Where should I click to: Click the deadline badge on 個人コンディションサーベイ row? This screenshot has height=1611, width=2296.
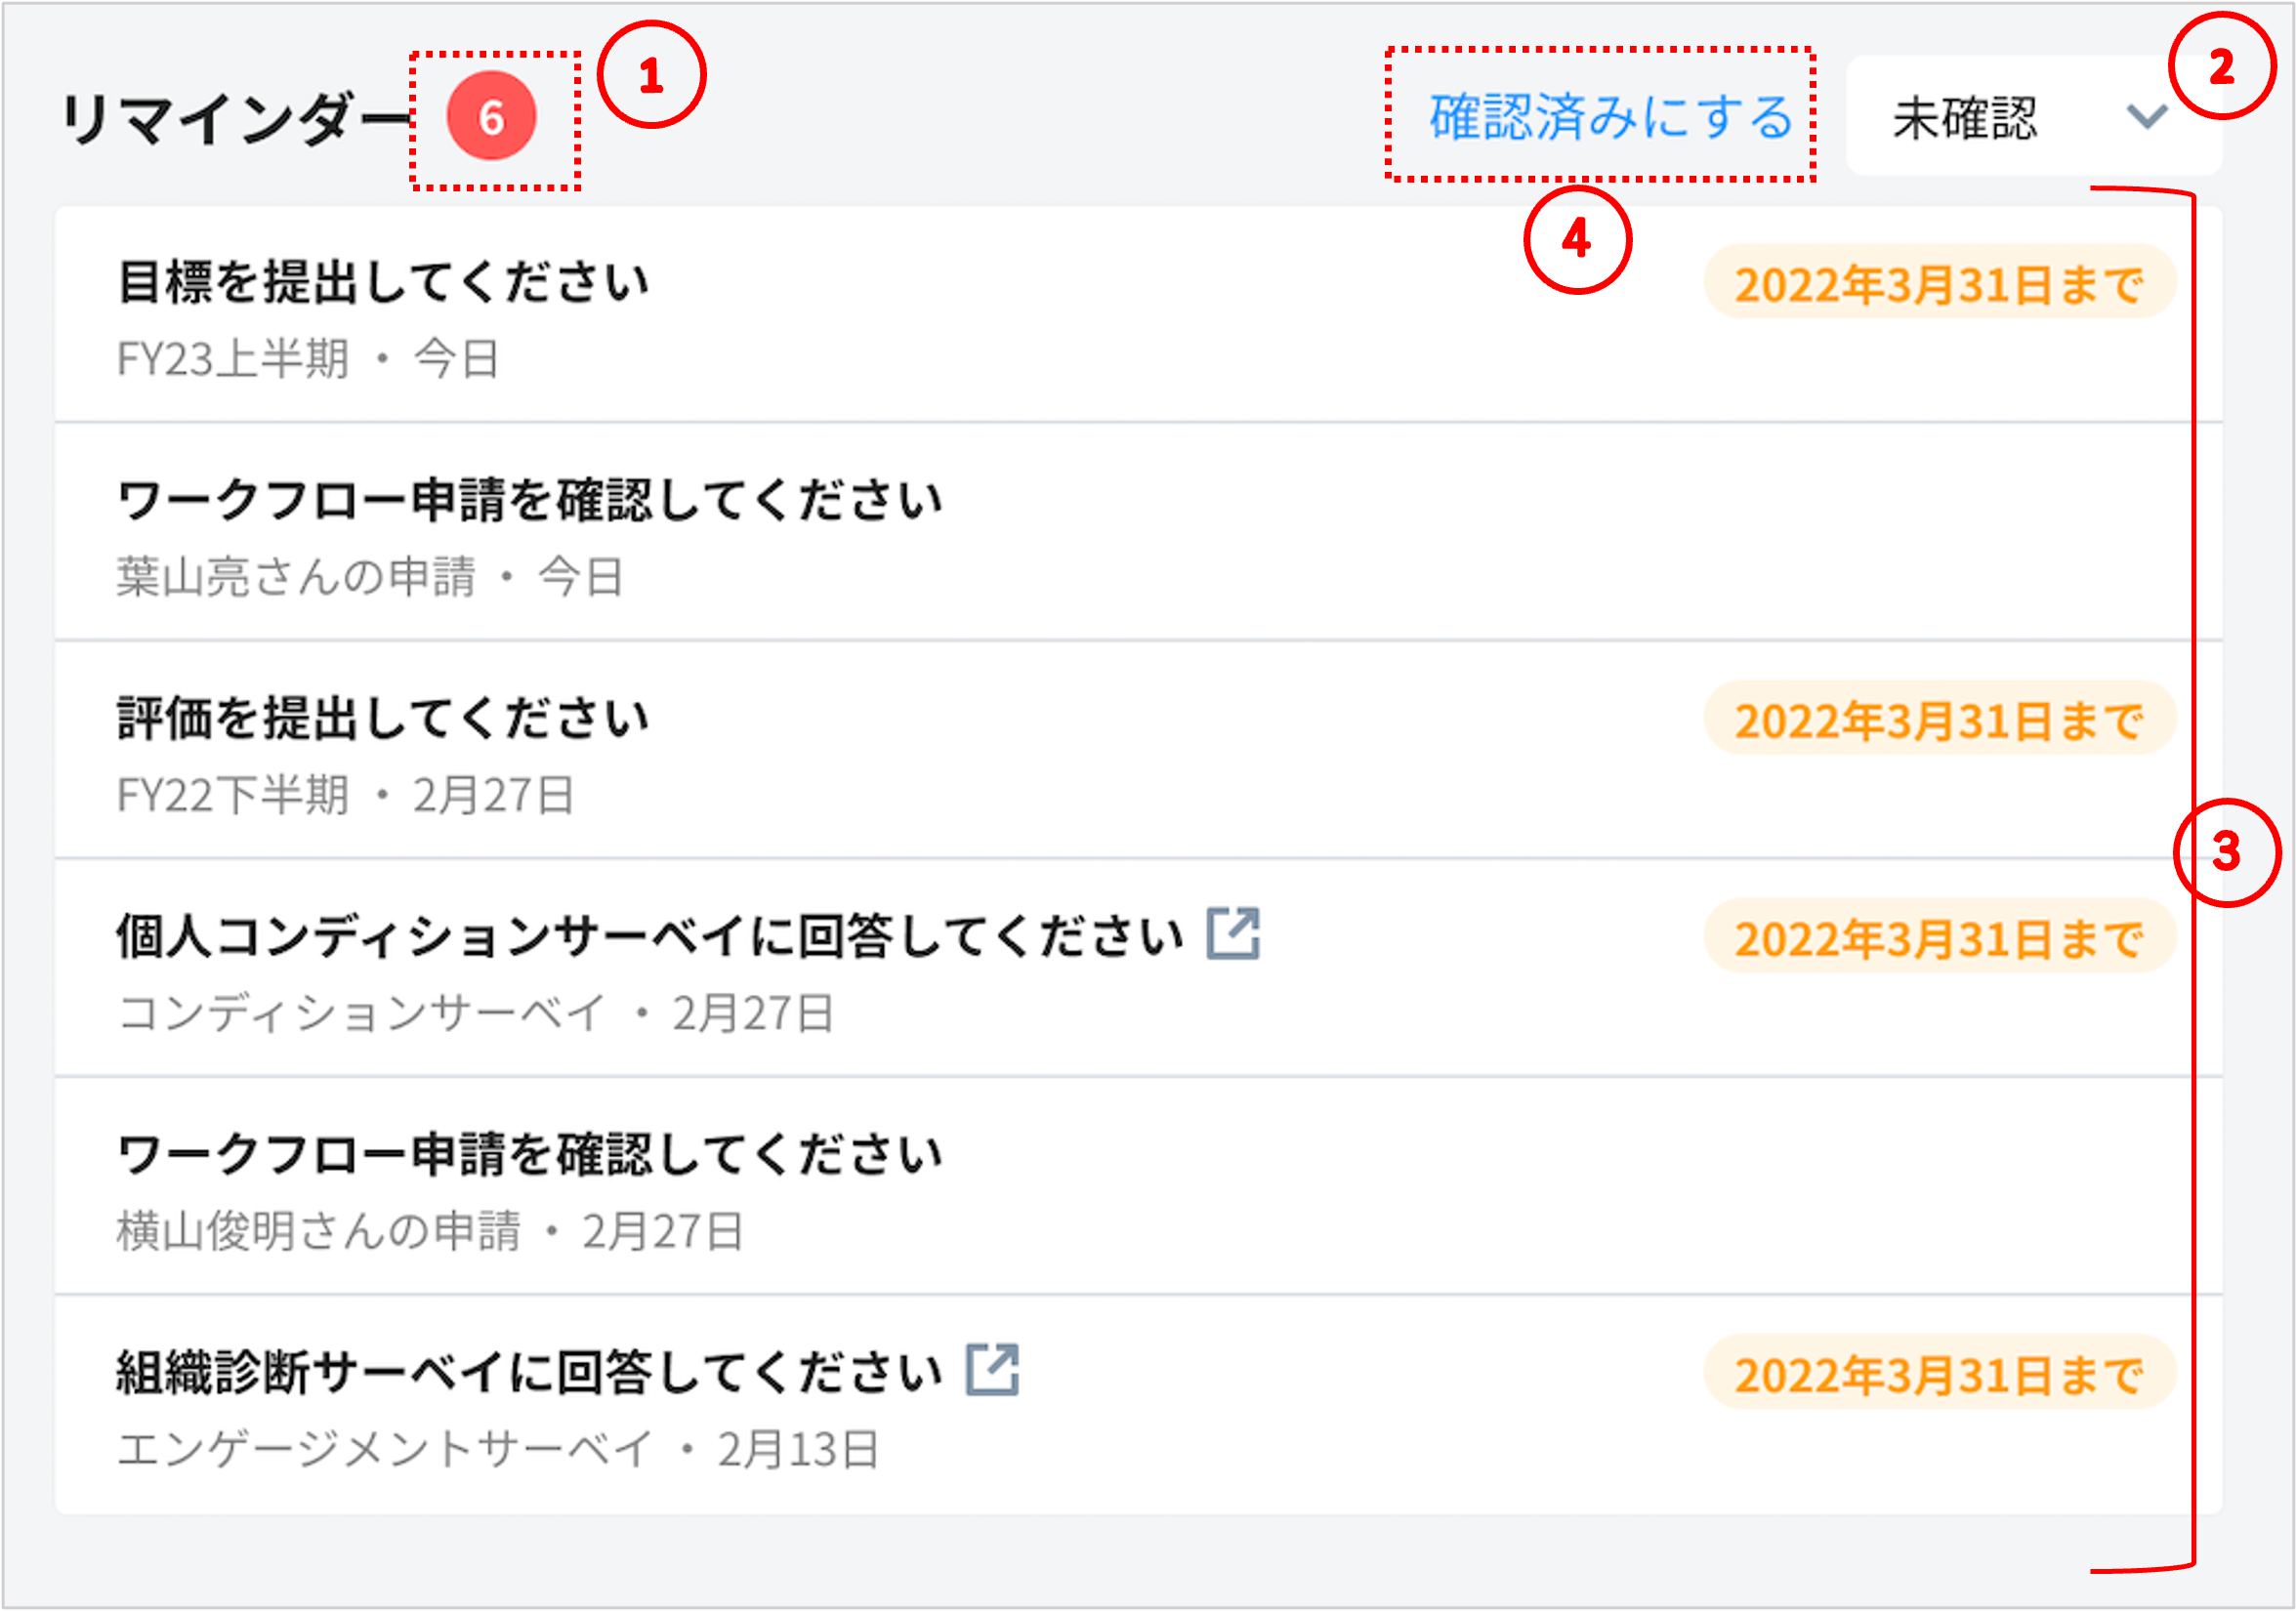[1939, 938]
